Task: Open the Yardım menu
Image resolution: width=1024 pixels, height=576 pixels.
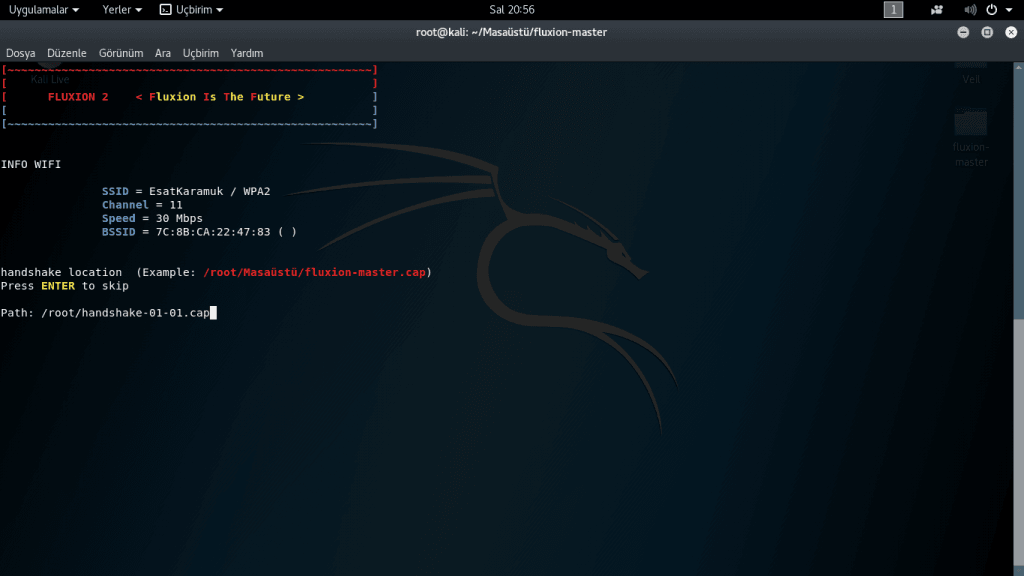Action: [x=247, y=53]
